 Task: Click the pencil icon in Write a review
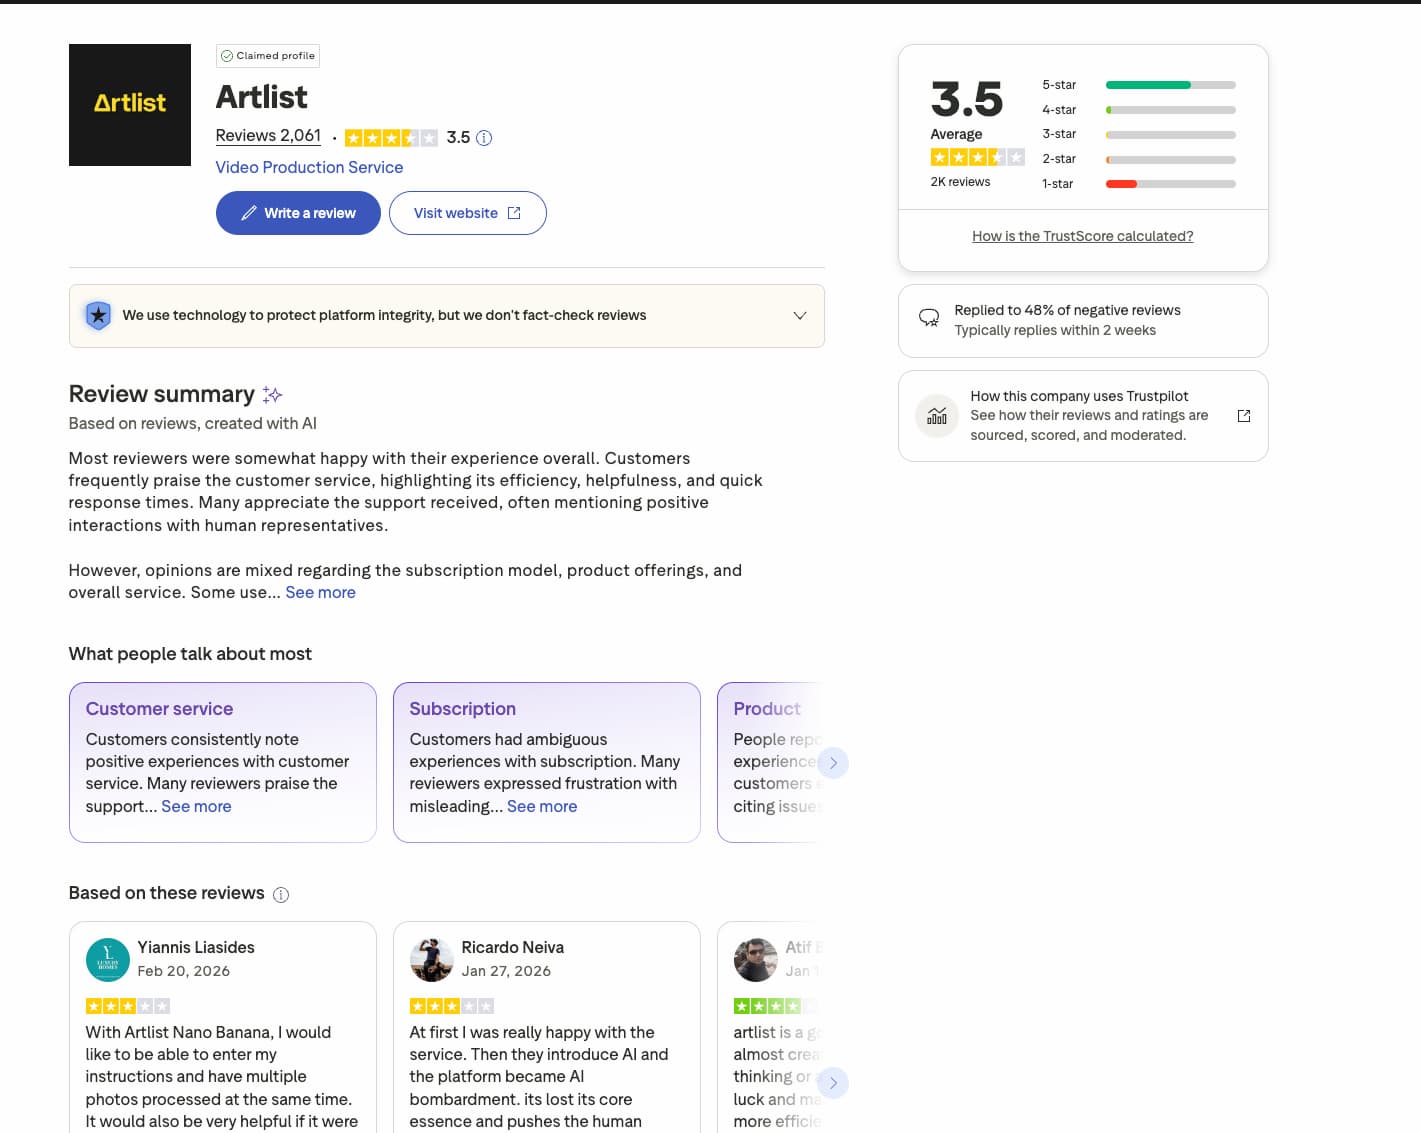(250, 212)
